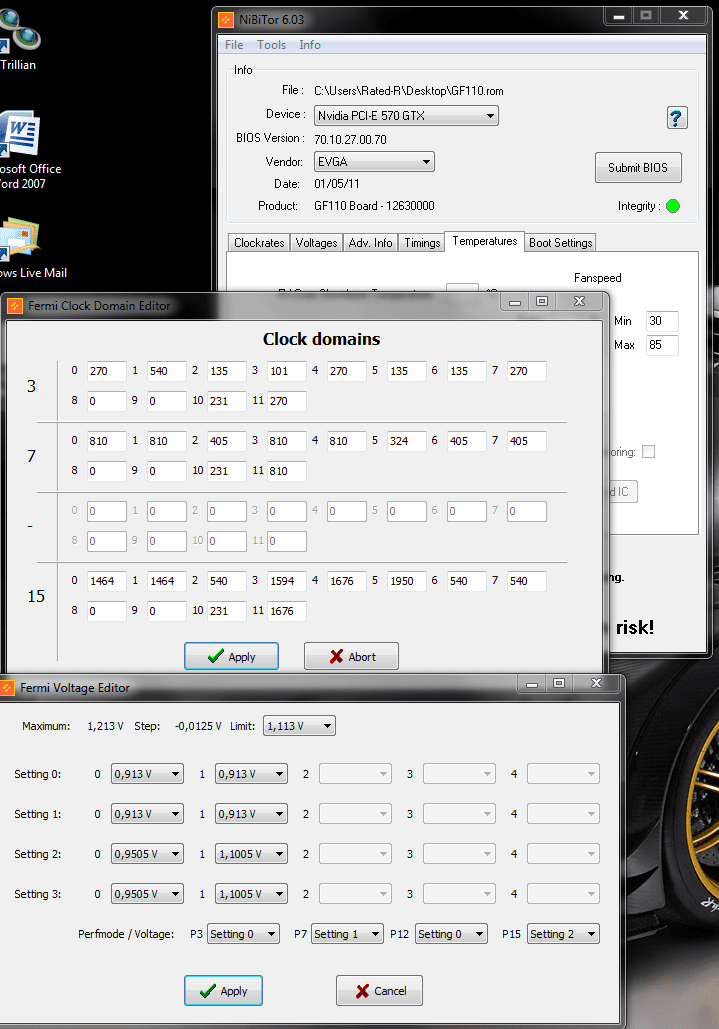Open Setting 2 column 0 dropdown 0,9505 V
This screenshot has width=719, height=1029.
tap(147, 854)
